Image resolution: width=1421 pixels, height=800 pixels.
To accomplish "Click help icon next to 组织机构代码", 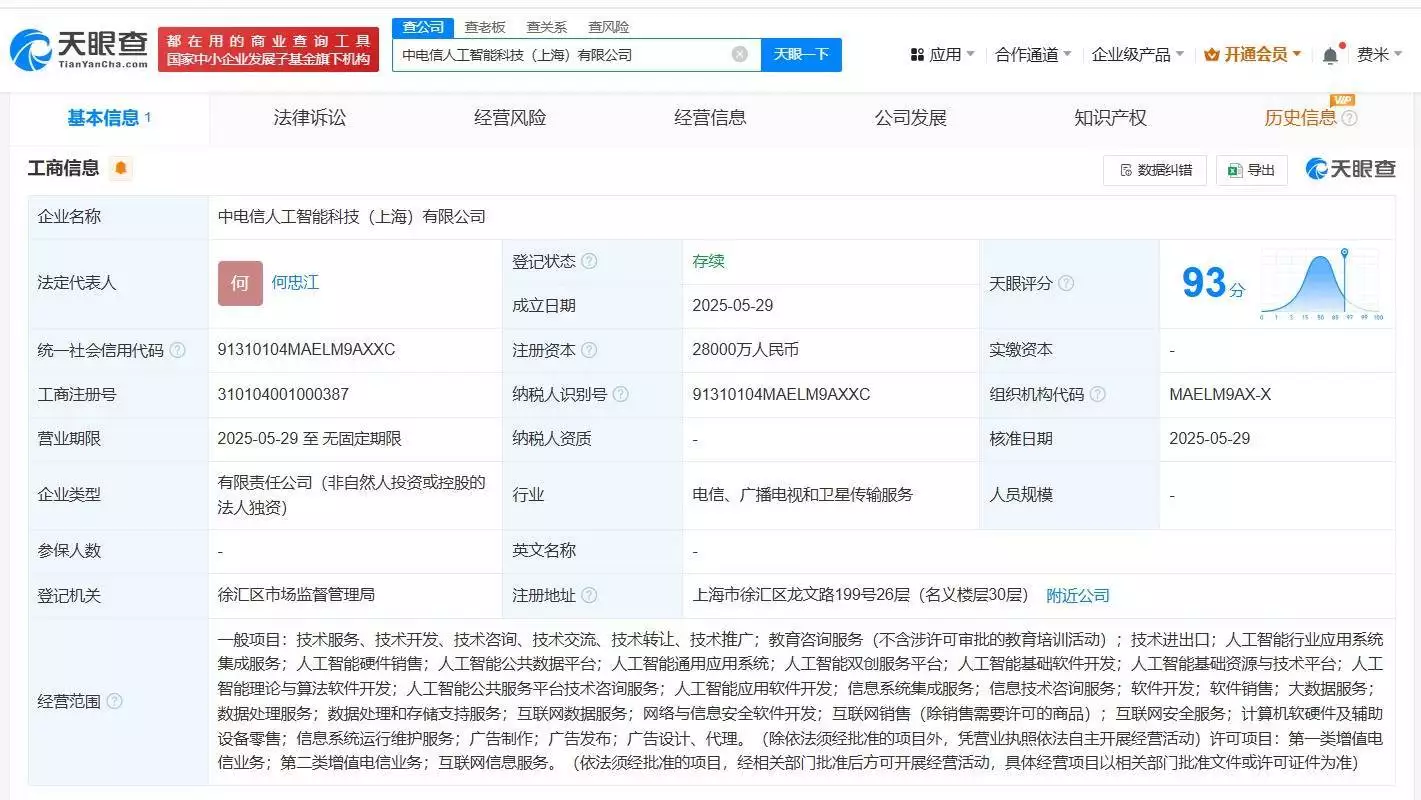I will (x=1097, y=394).
